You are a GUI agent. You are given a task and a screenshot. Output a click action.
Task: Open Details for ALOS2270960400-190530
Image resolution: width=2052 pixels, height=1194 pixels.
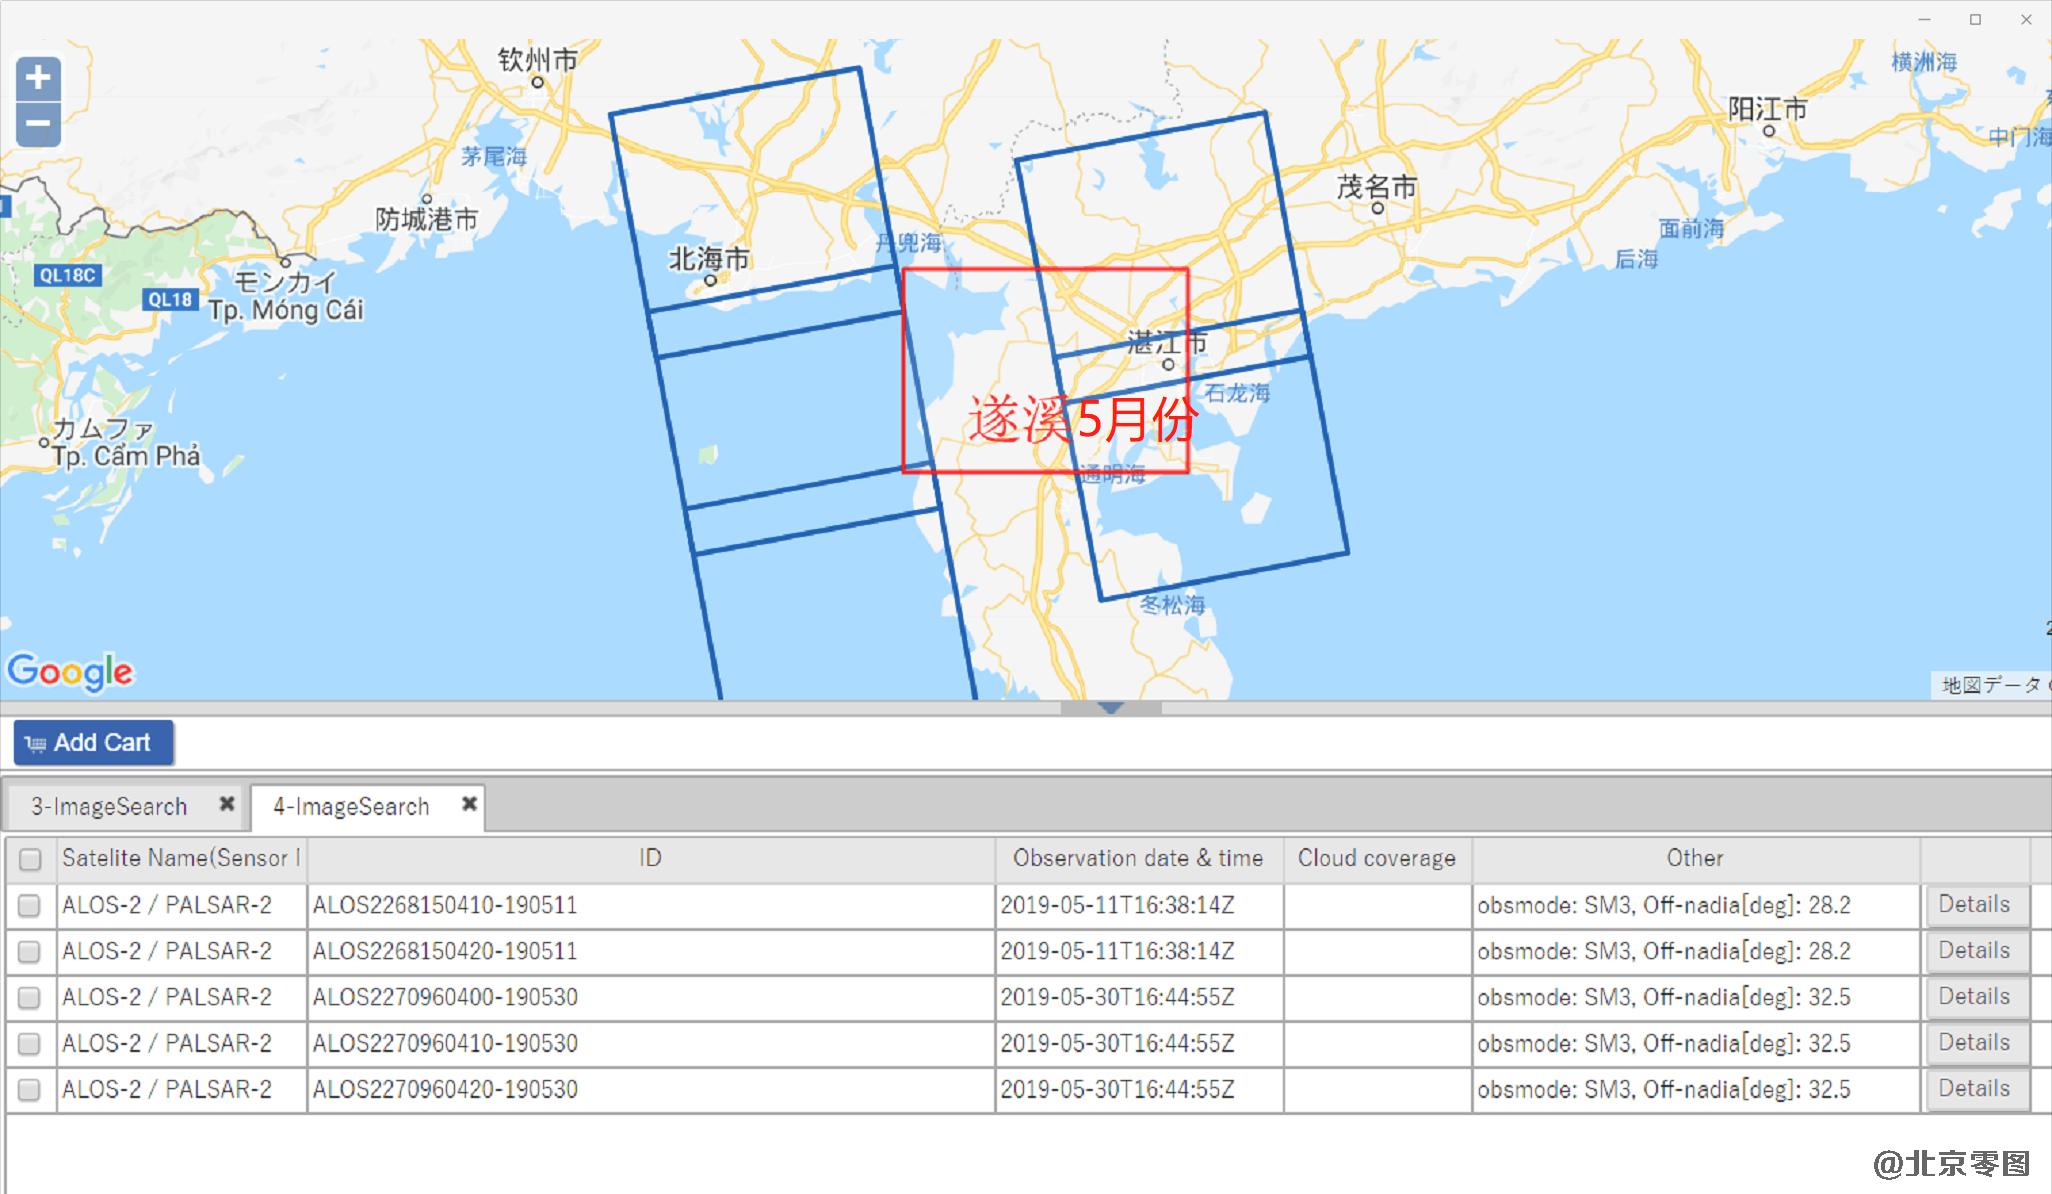click(1977, 997)
